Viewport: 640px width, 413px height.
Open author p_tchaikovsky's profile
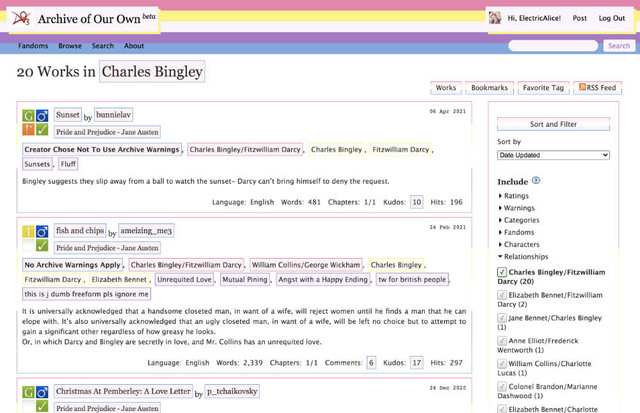click(232, 391)
